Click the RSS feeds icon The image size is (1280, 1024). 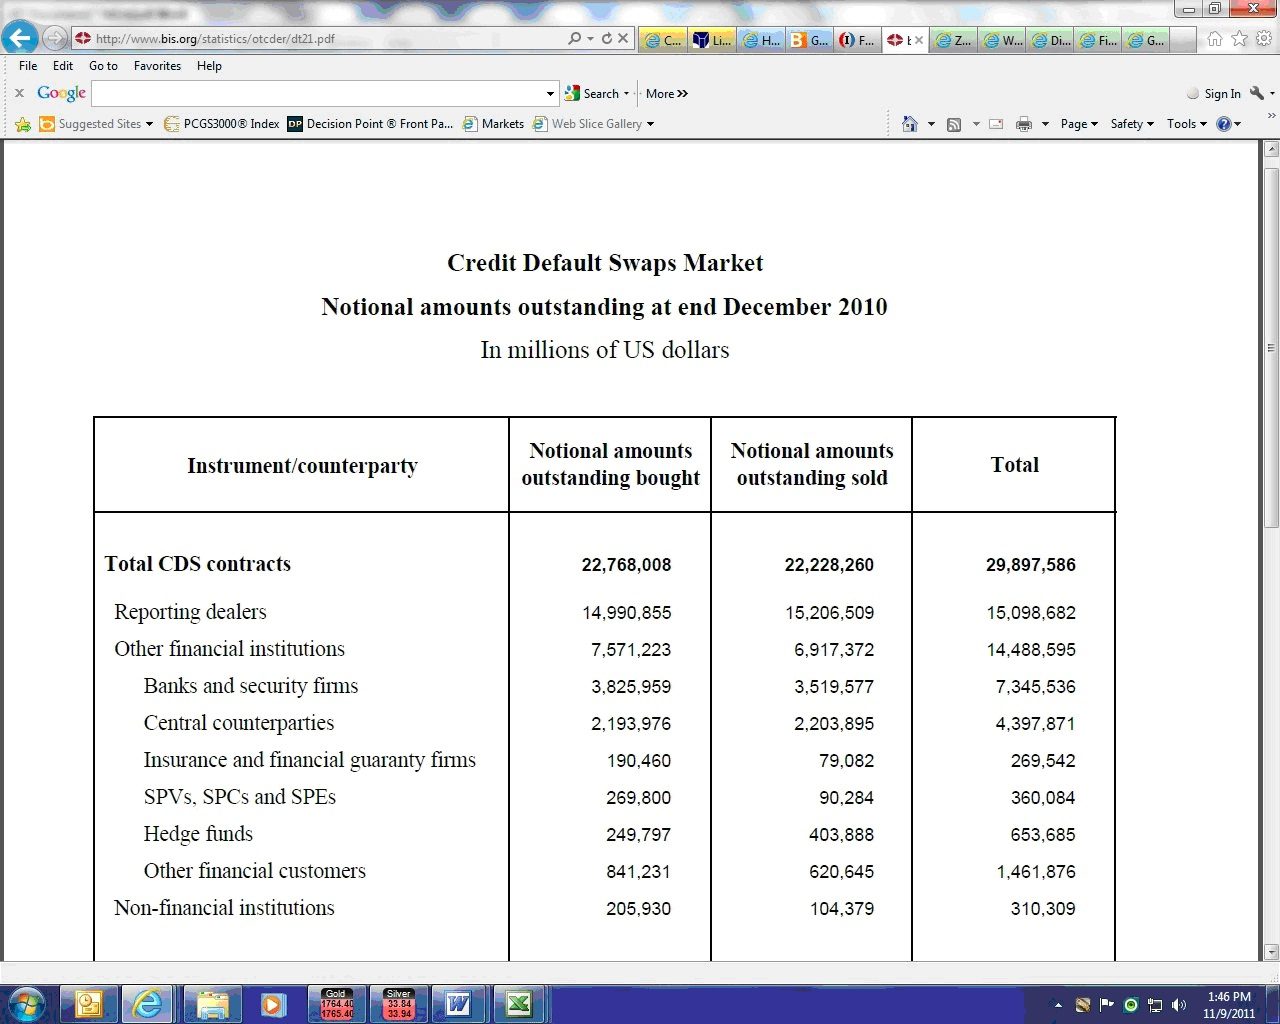954,124
